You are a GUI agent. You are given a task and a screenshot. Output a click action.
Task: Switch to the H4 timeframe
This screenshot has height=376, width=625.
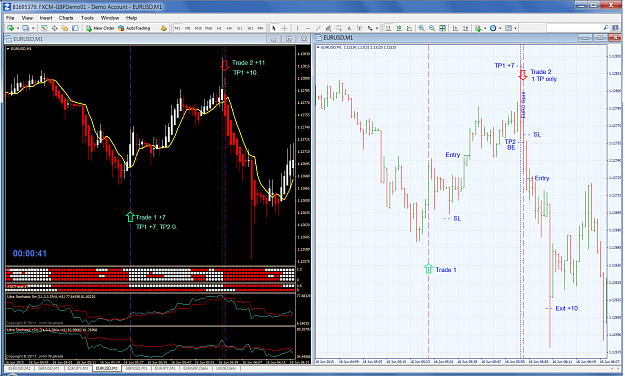(229, 28)
